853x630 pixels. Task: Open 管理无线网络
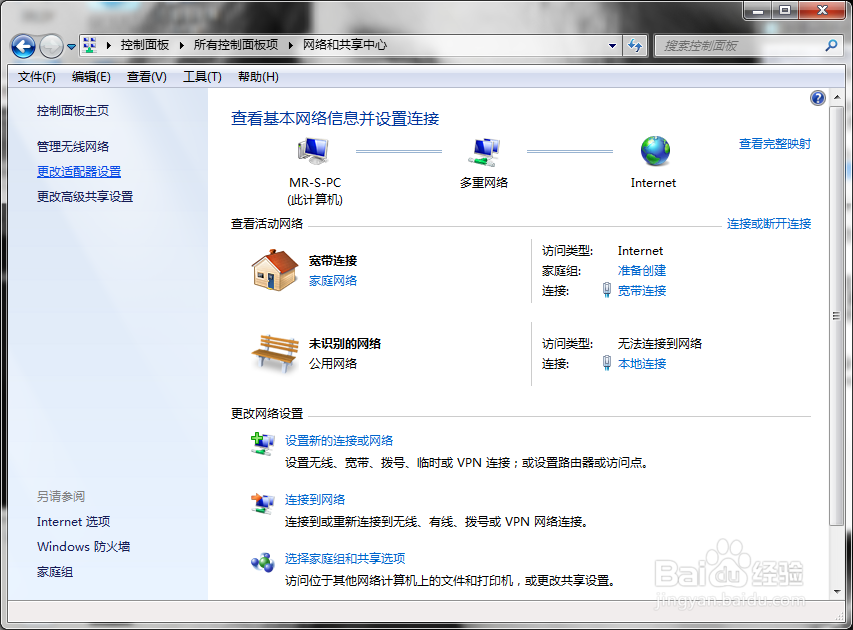(73, 146)
